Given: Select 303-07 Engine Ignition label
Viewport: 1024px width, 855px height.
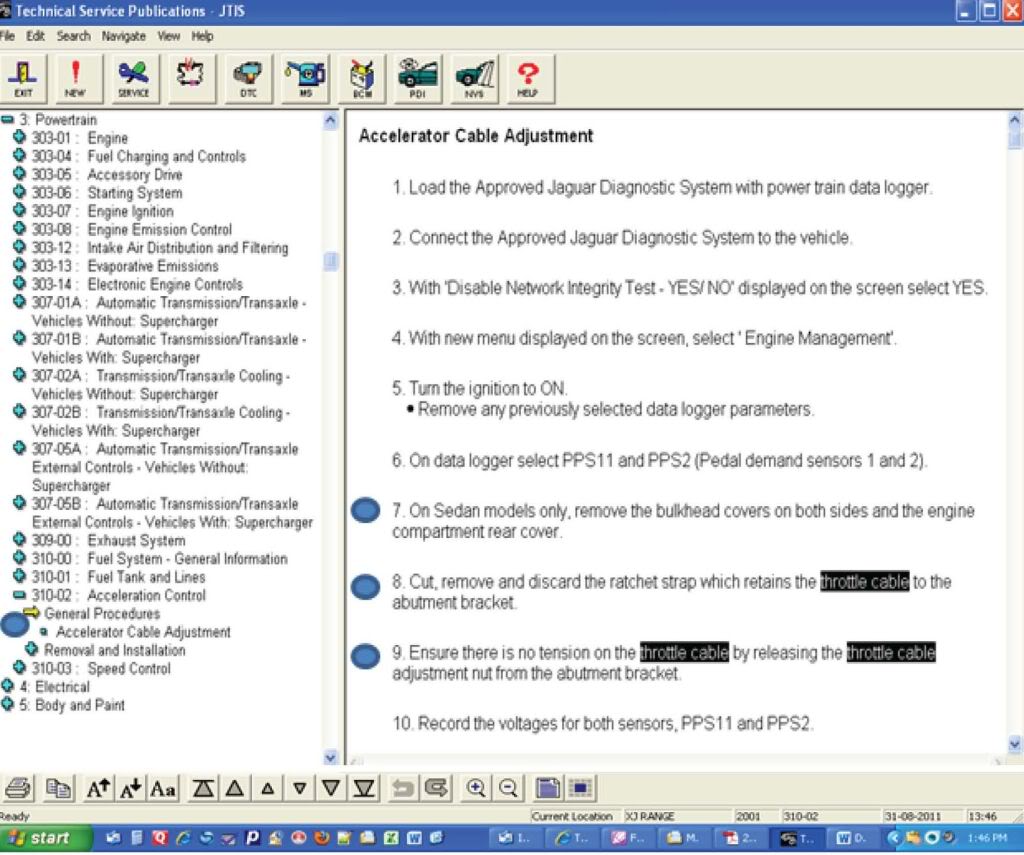Looking at the screenshot, I should [103, 212].
